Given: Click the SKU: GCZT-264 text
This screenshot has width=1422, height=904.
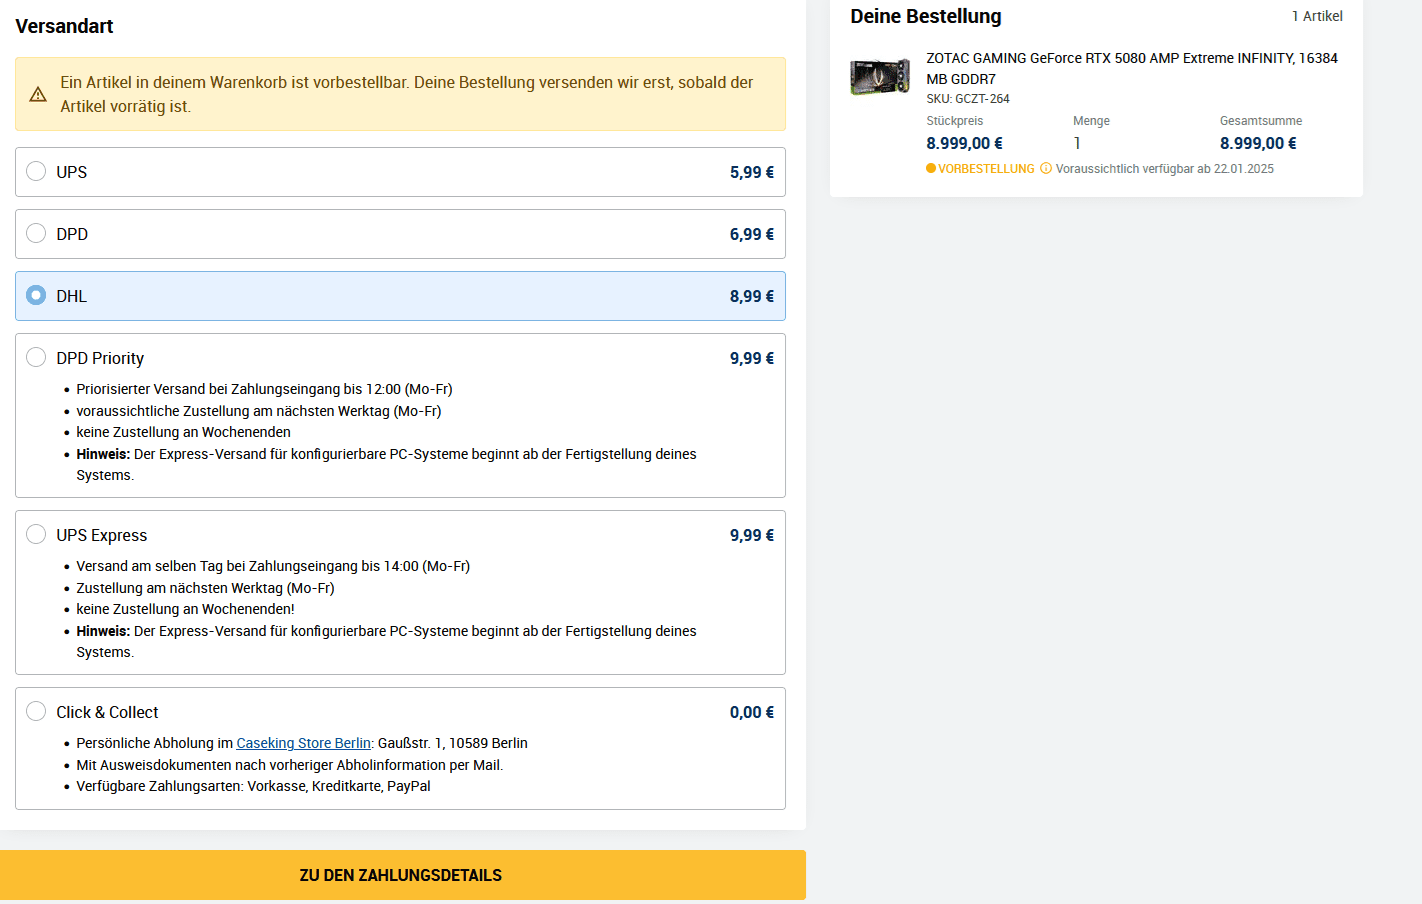Looking at the screenshot, I should pos(968,99).
